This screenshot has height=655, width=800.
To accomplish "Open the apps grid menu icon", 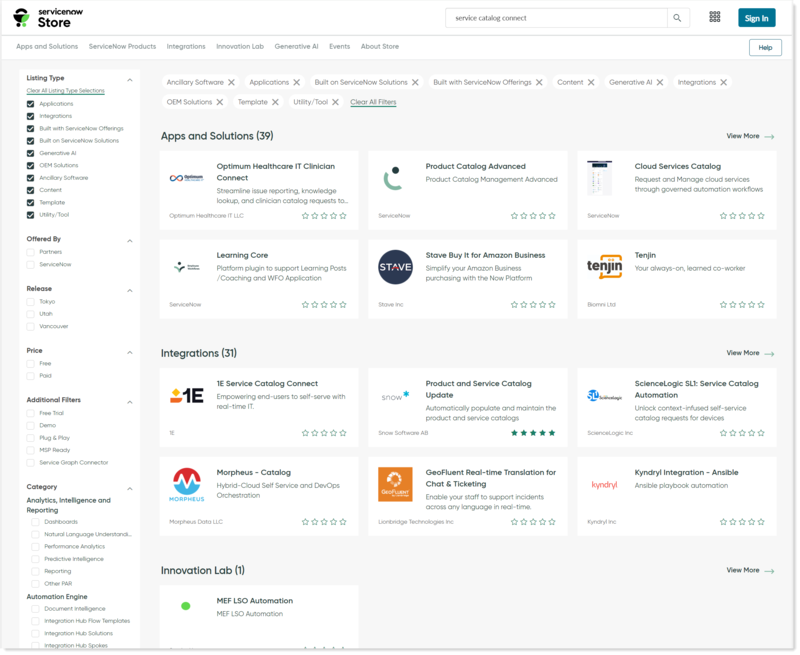I will (x=716, y=17).
